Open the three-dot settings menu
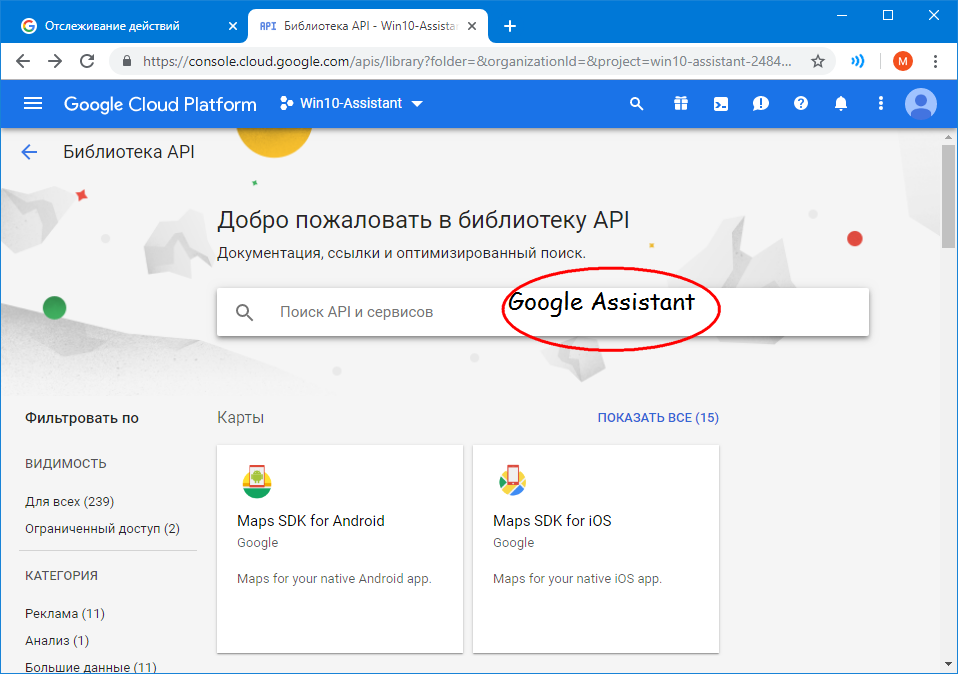The image size is (958, 674). 880,104
